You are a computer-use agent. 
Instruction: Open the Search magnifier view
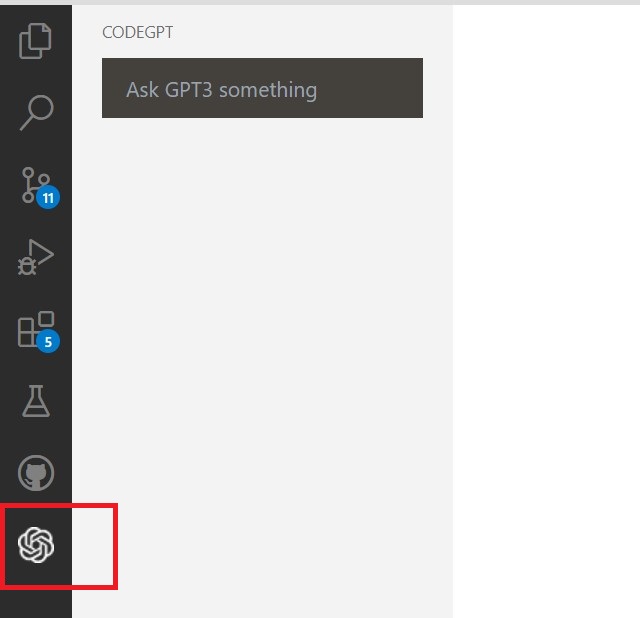click(x=36, y=113)
